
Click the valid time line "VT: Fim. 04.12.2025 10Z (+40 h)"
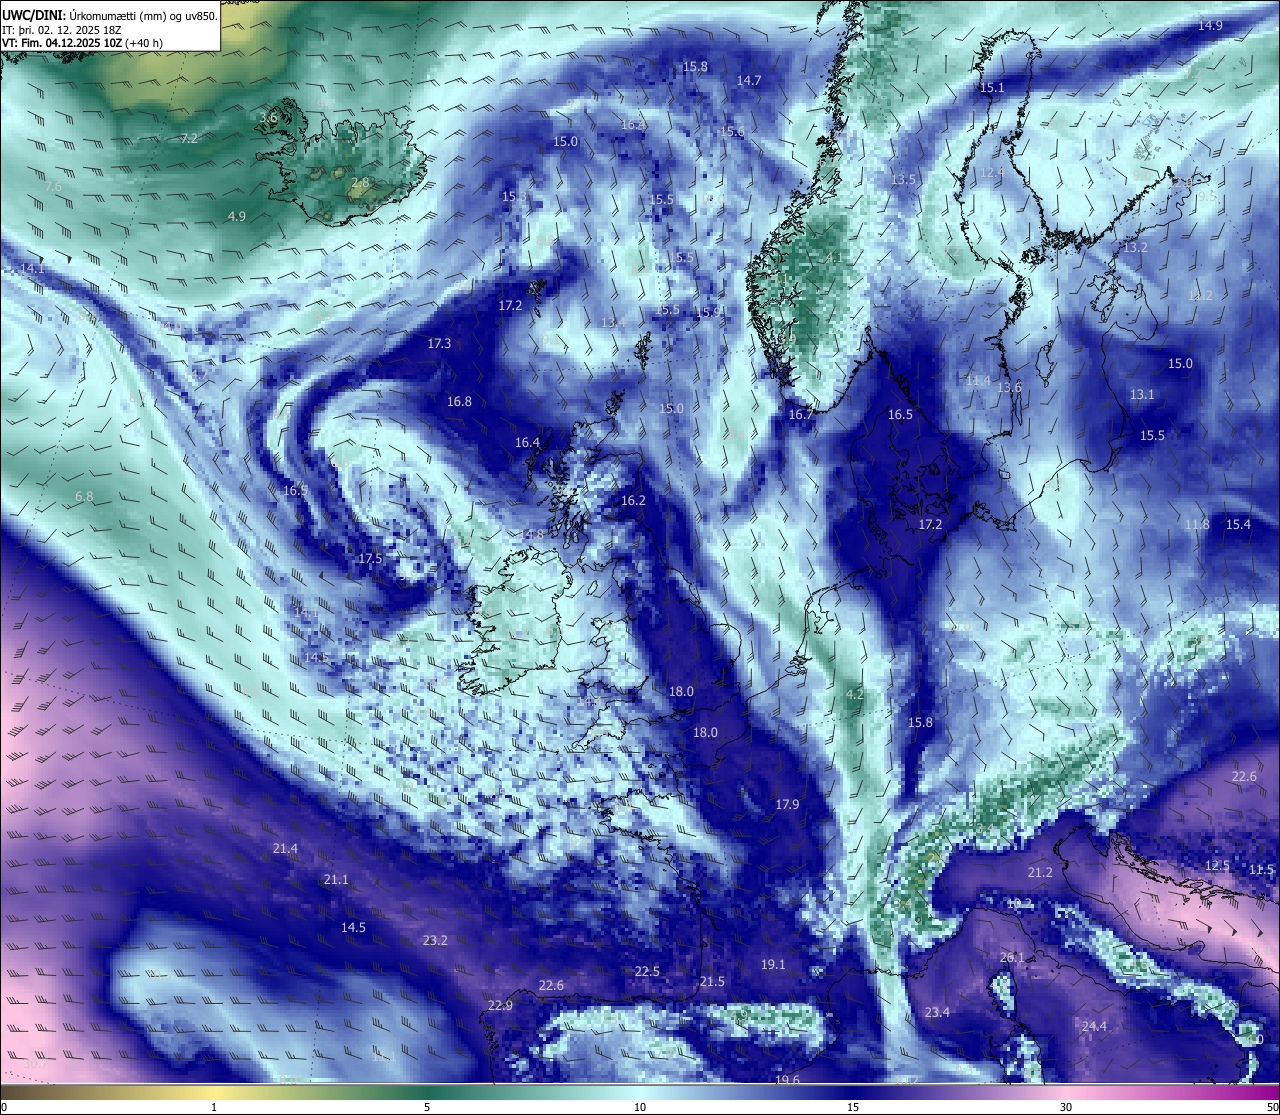pyautogui.click(x=83, y=43)
